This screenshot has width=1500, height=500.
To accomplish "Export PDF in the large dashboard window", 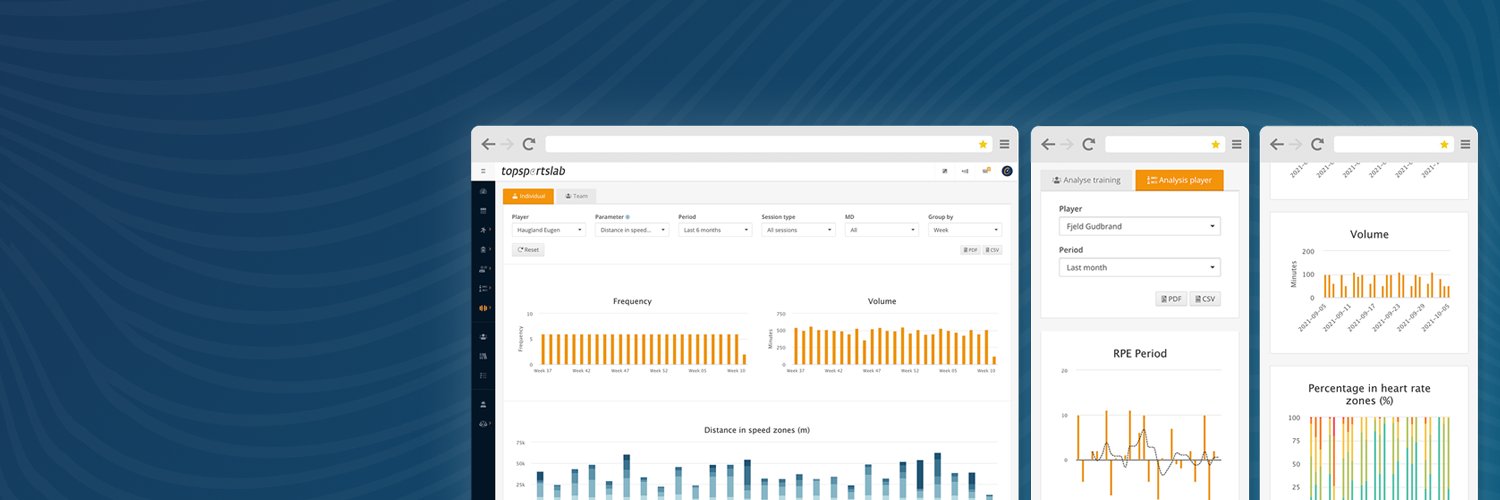I will [x=970, y=250].
